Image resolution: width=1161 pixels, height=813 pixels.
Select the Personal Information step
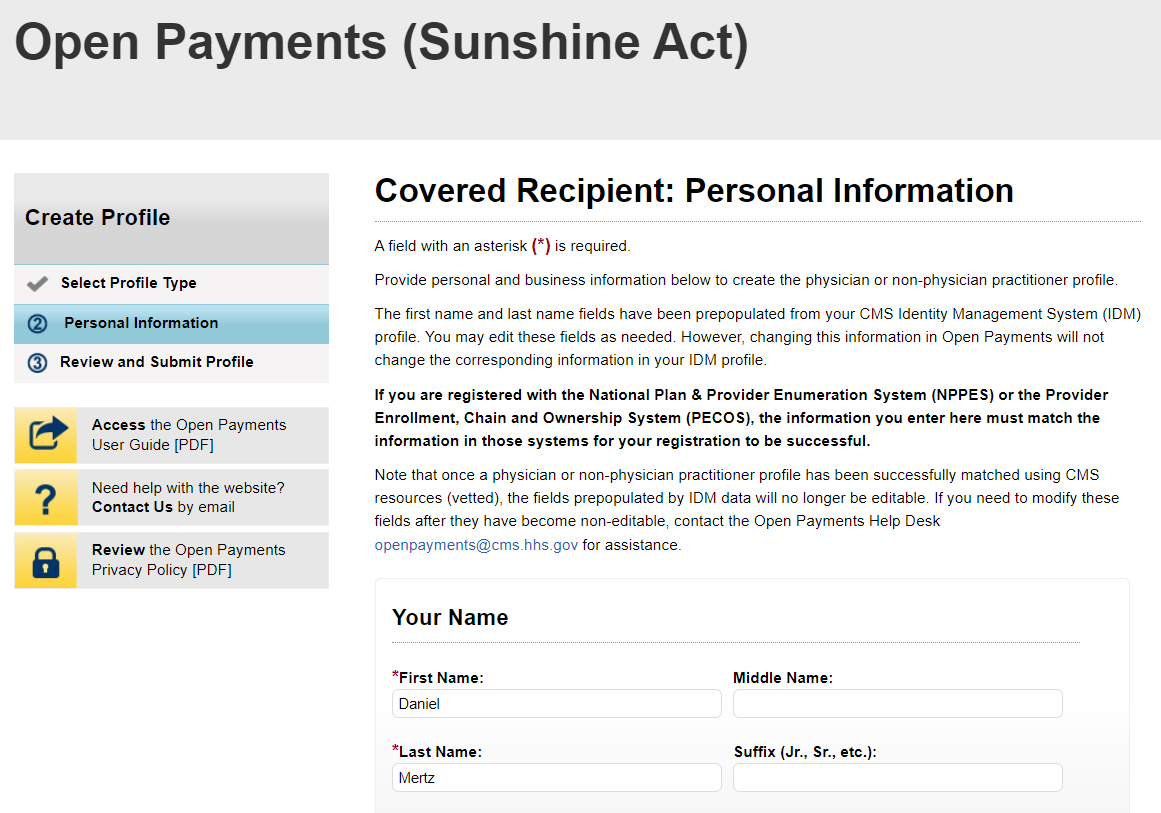pos(141,324)
